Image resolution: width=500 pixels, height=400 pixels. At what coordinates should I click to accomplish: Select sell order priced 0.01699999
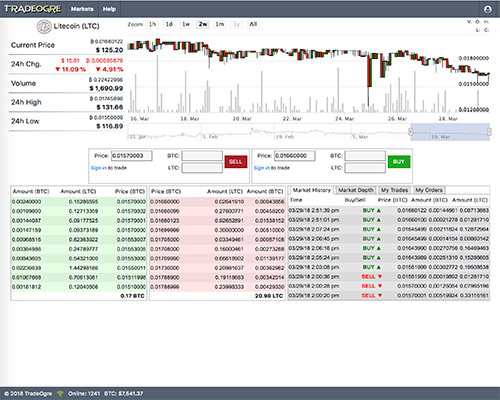tap(217, 230)
